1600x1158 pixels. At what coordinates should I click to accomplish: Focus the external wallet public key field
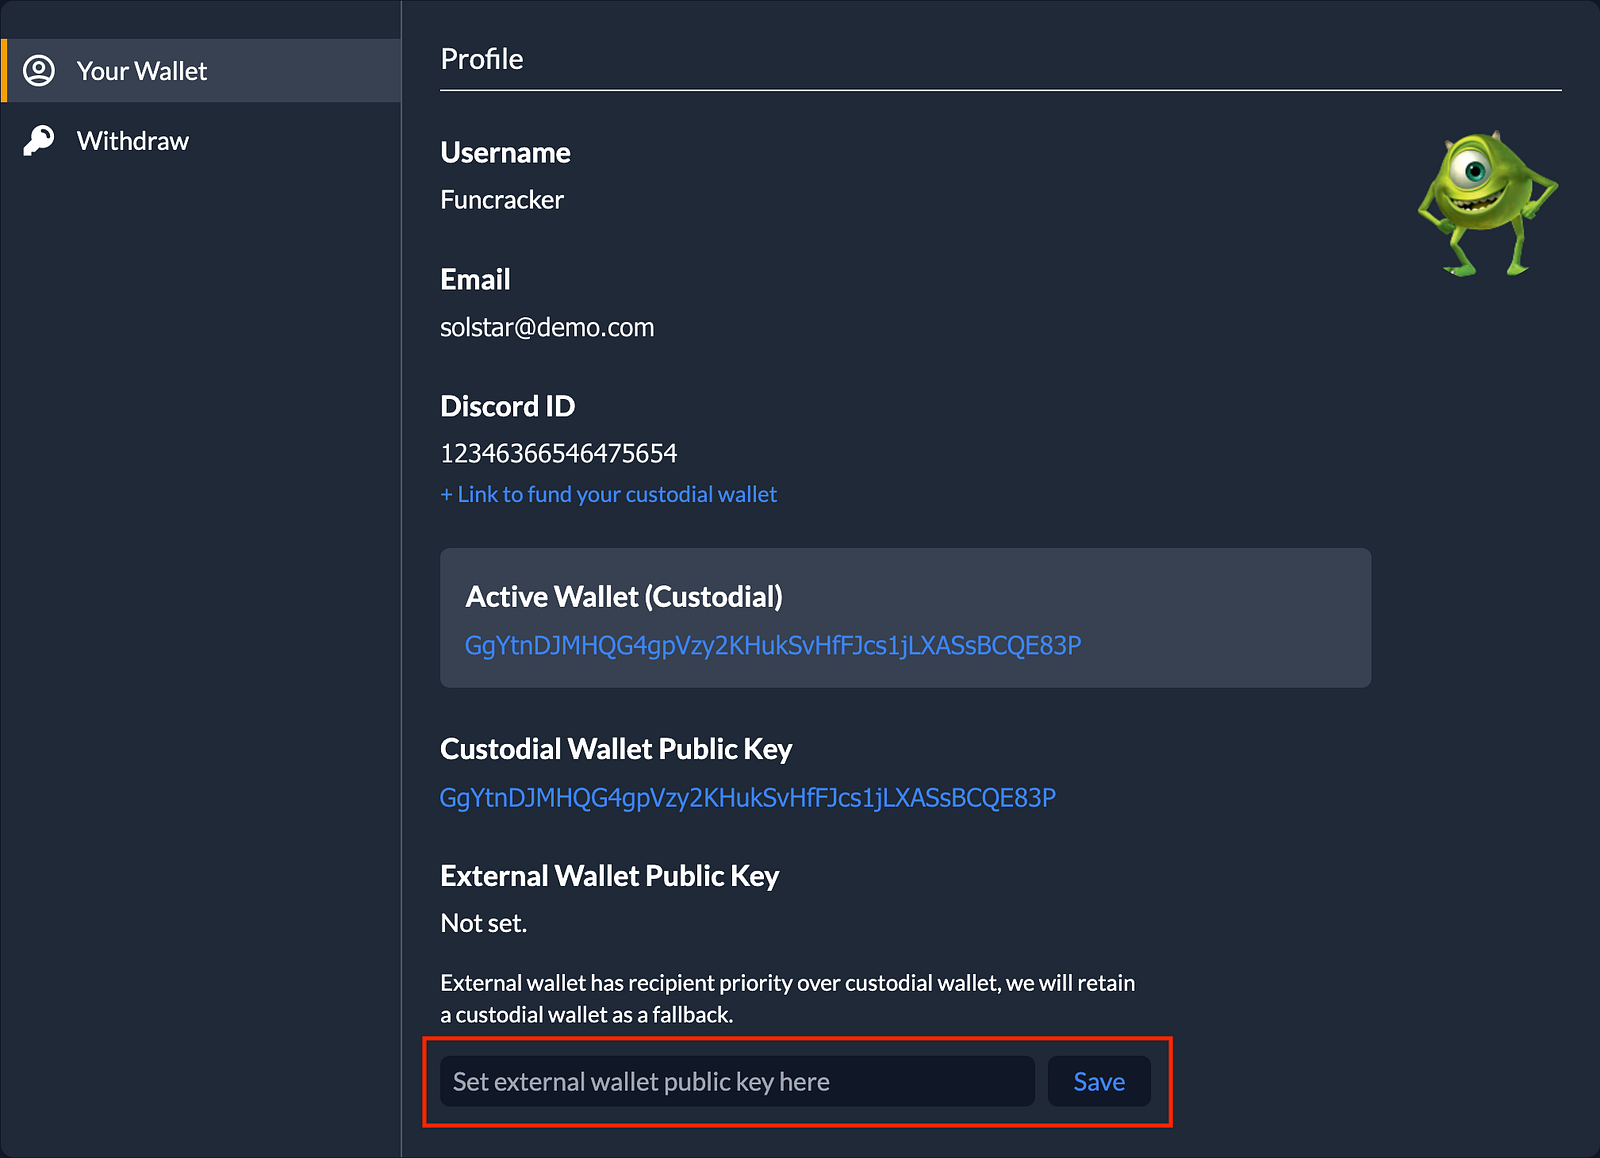(737, 1082)
